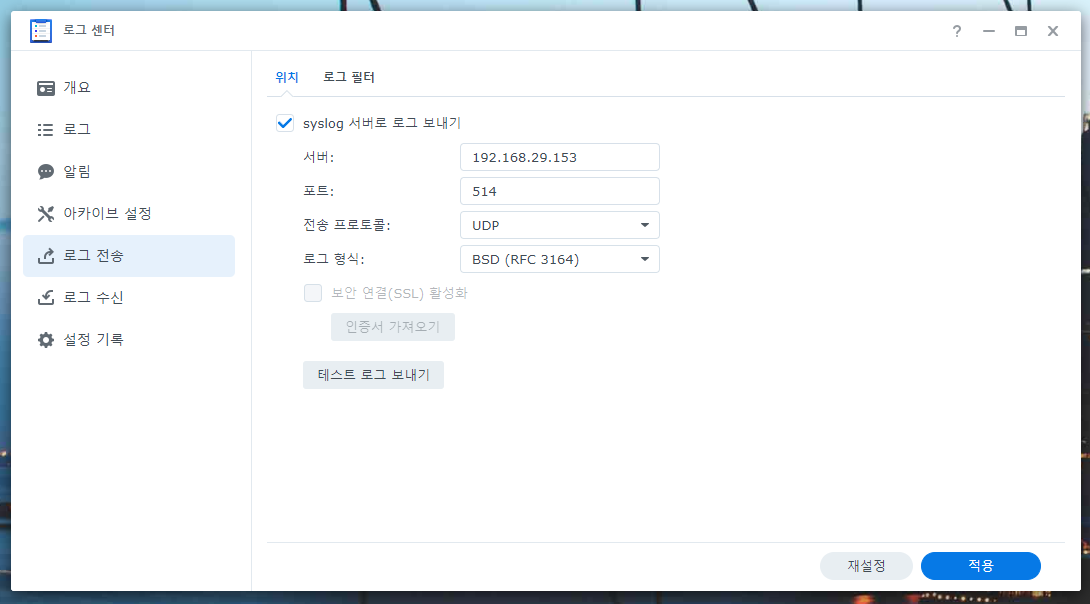Viewport: 1090px width, 604px height.
Task: Select the 로그 전송 upload icon
Action: coord(46,256)
